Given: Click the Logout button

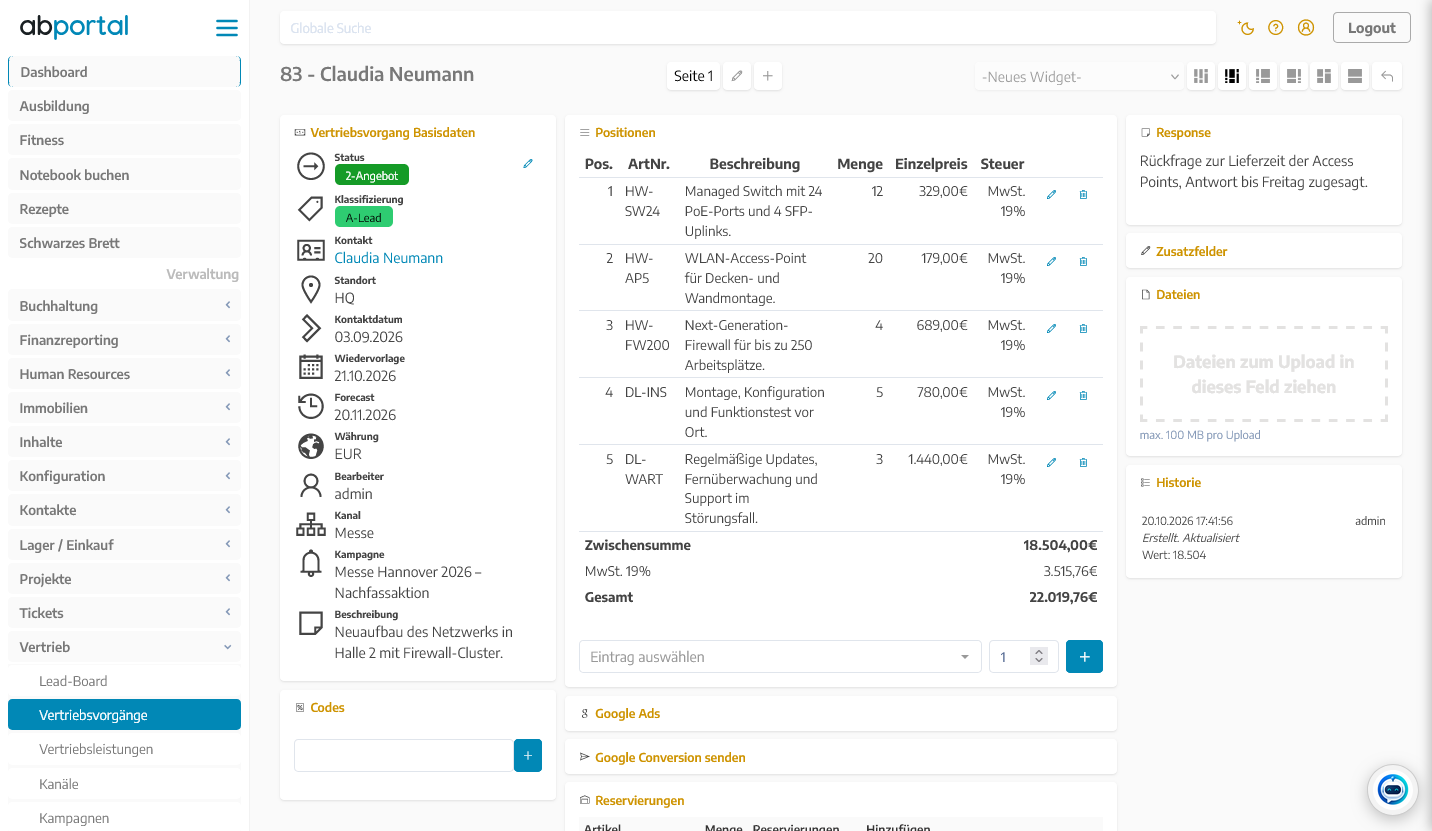Looking at the screenshot, I should point(1371,28).
